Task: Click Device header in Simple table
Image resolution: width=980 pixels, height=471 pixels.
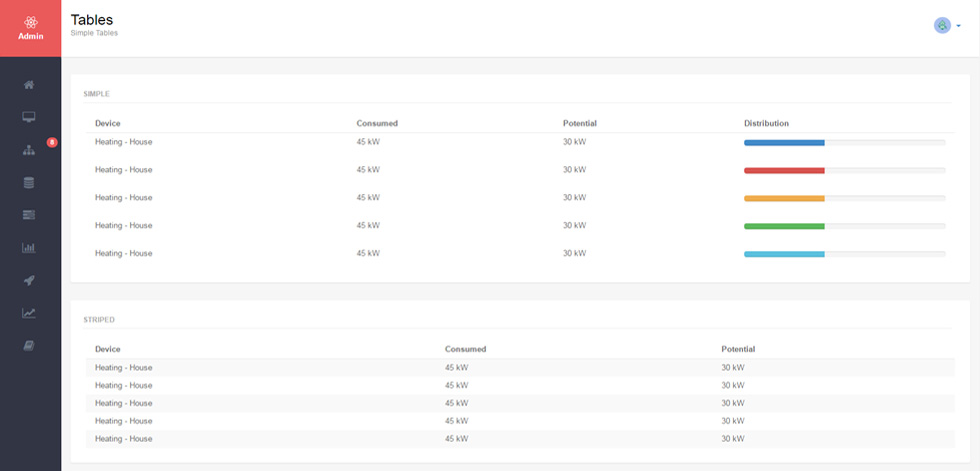Action: 108,124
